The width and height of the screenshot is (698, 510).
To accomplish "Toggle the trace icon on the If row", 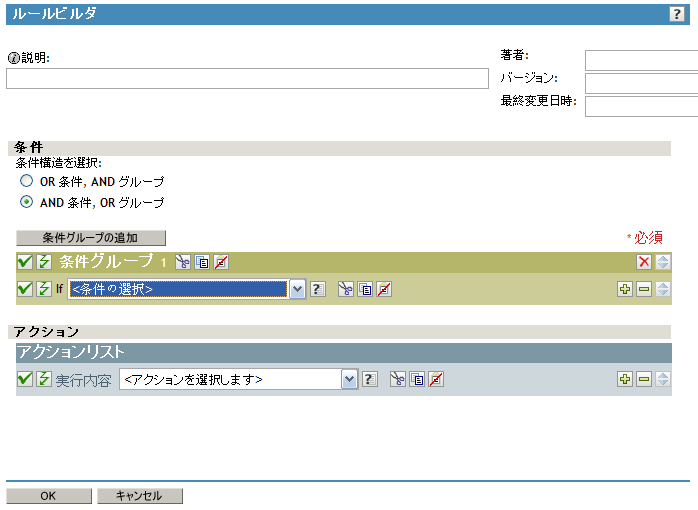I will pyautogui.click(x=44, y=289).
